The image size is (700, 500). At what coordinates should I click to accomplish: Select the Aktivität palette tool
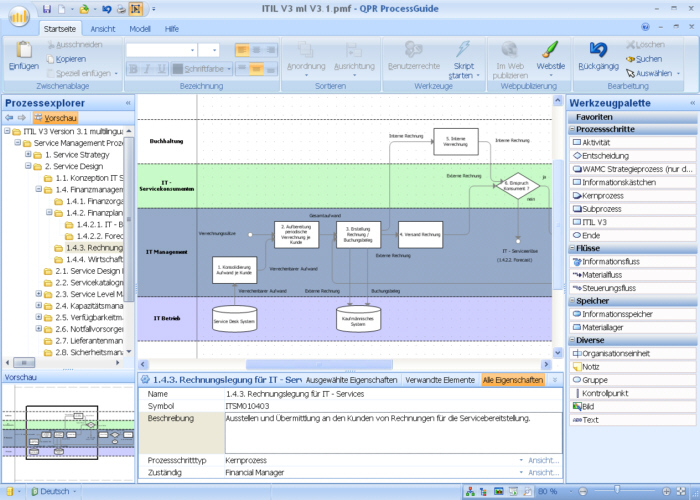pyautogui.click(x=632, y=142)
